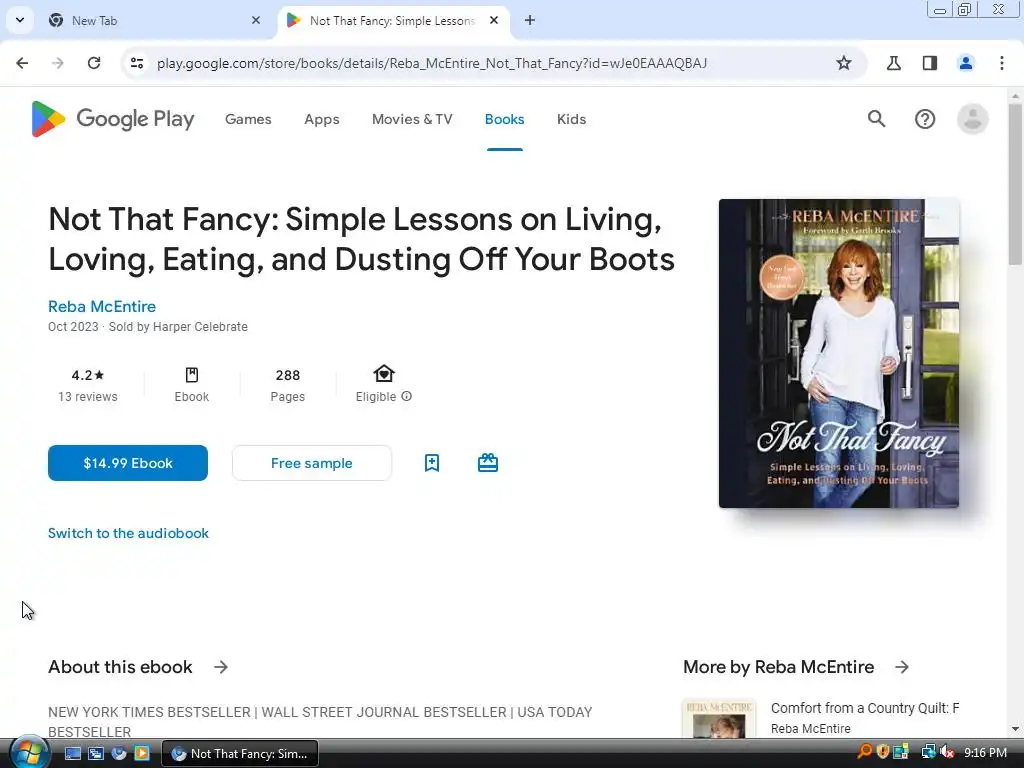Click the 288 Pages info
This screenshot has width=1024, height=768.
(x=287, y=385)
